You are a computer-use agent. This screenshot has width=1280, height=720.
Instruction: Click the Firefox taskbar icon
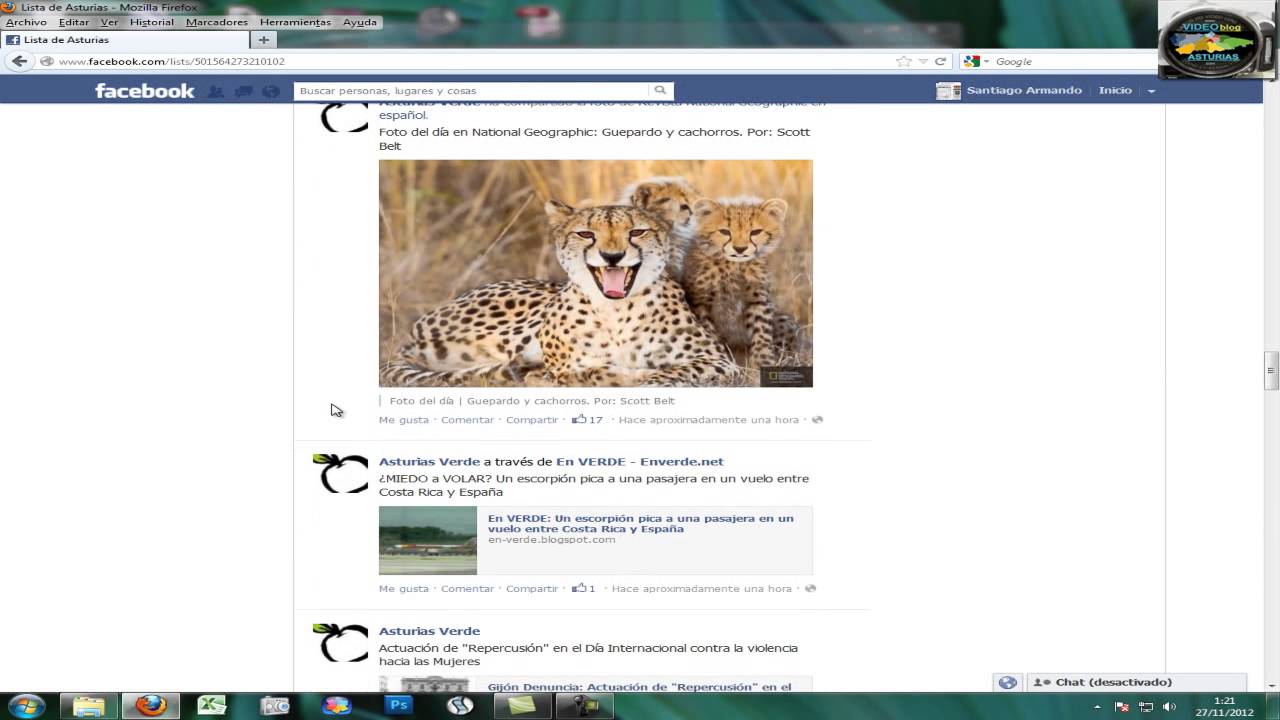(x=151, y=706)
